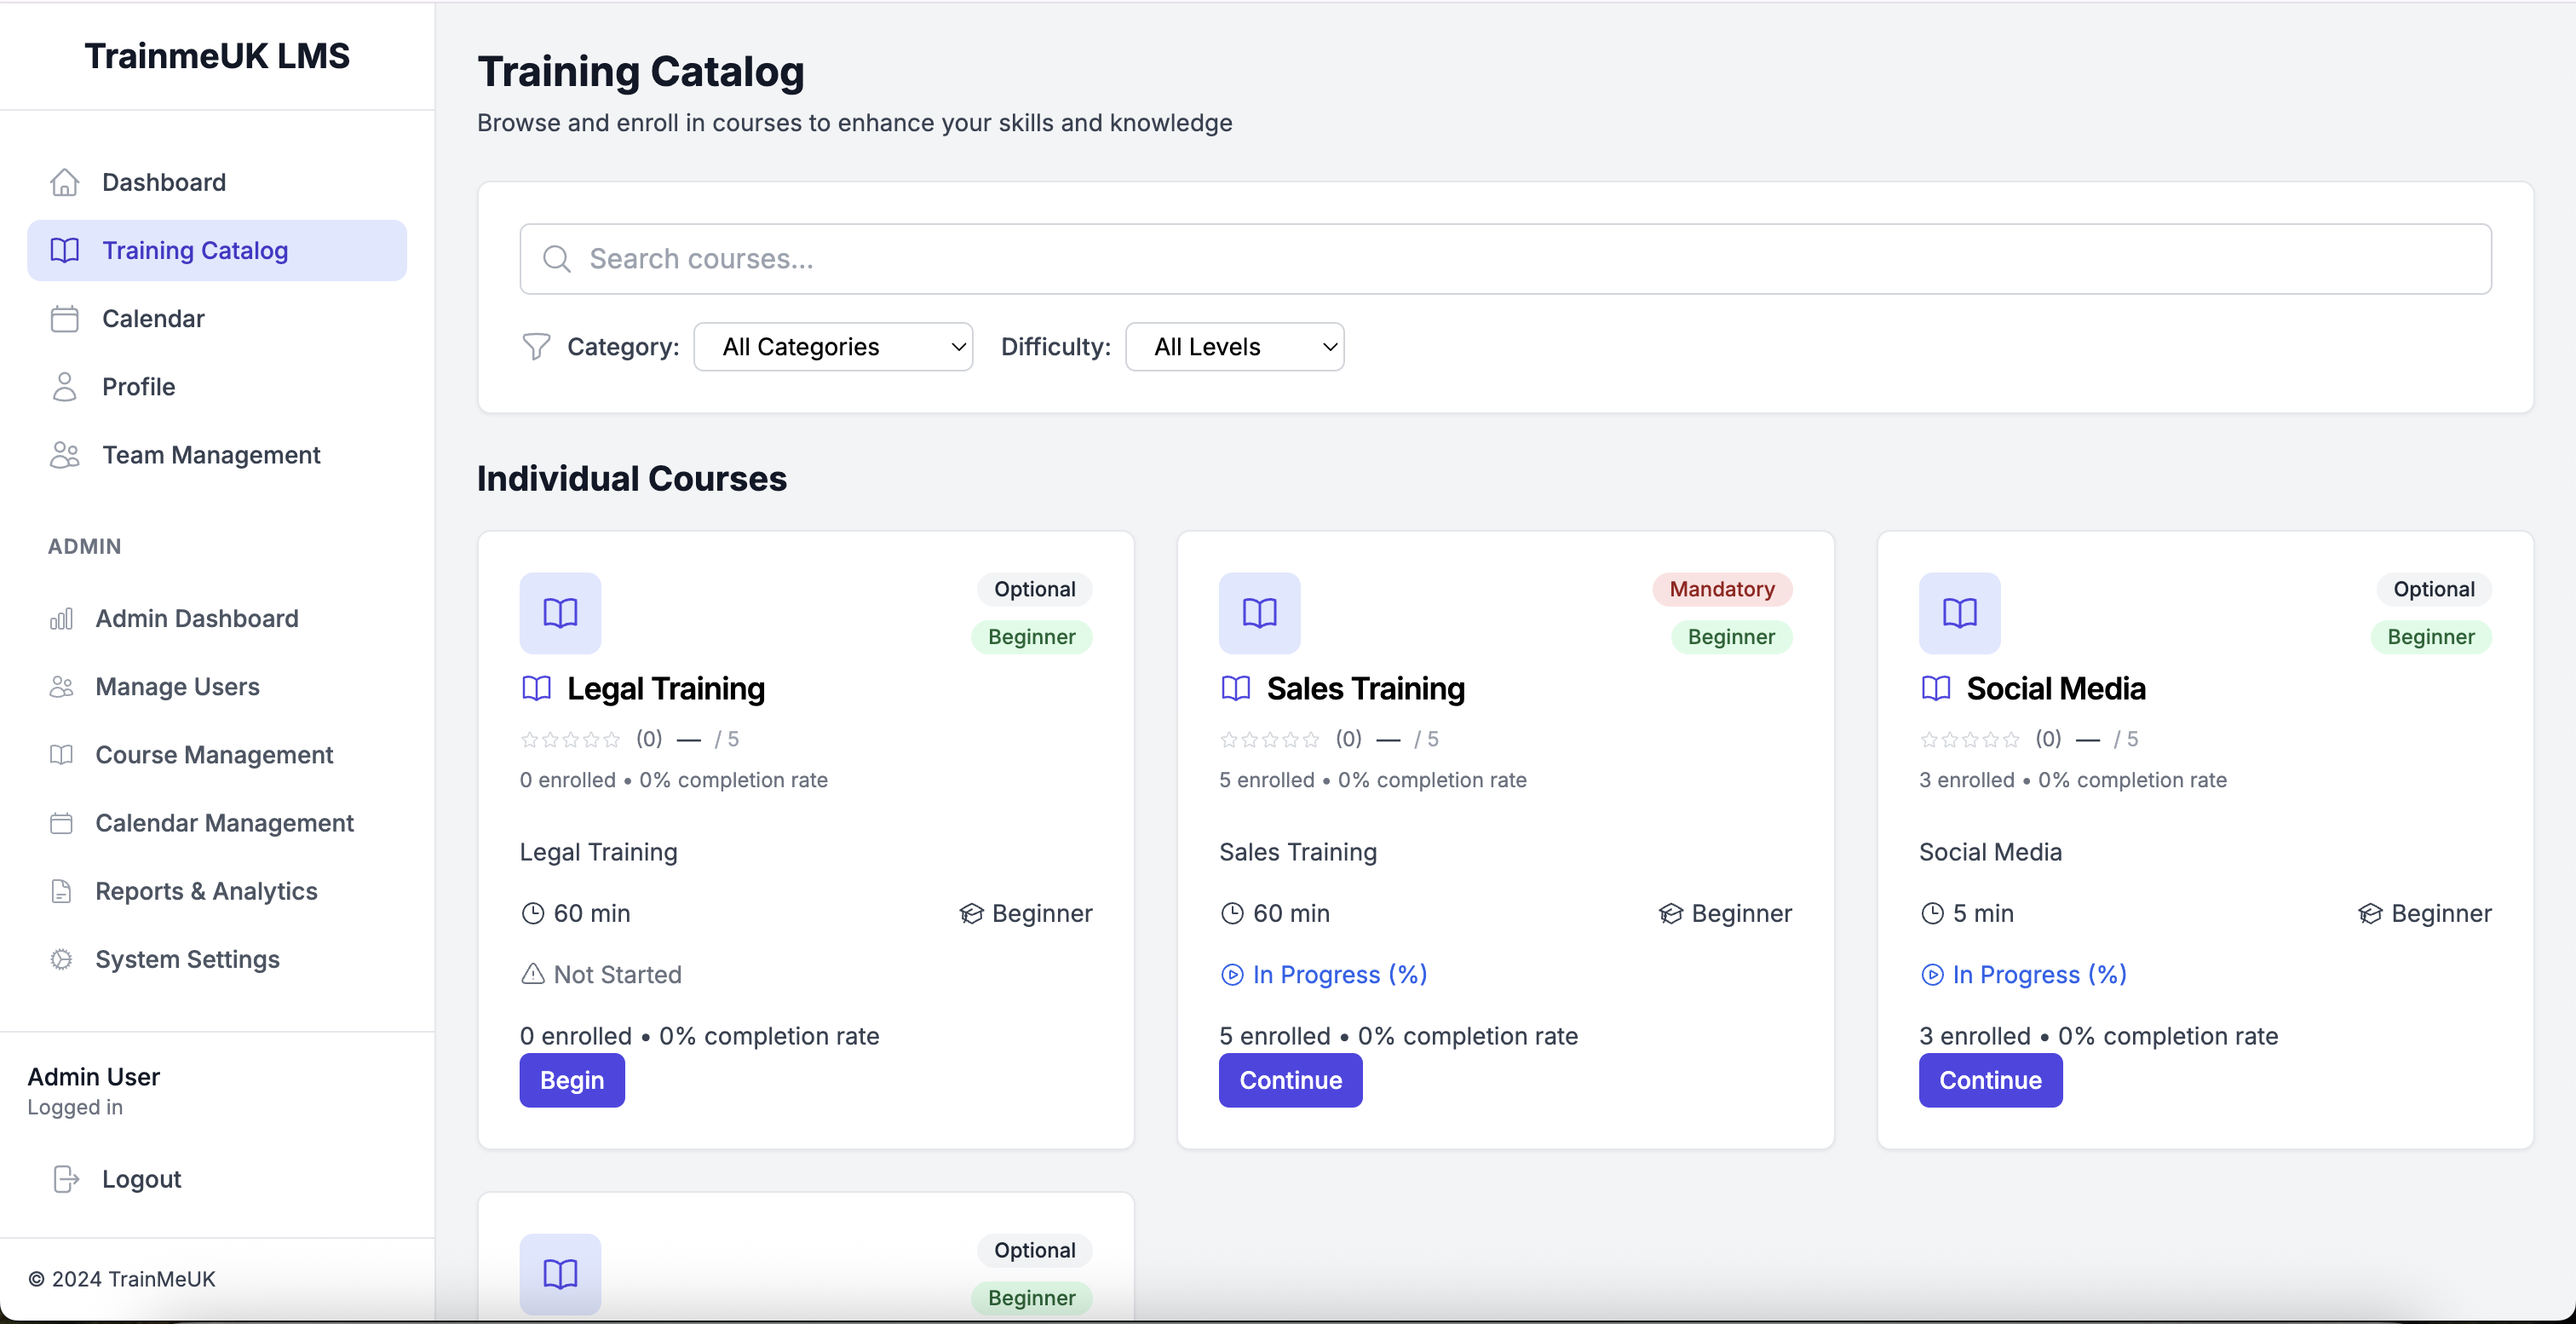Open Calendar from the sidebar
The height and width of the screenshot is (1324, 2576).
216,318
